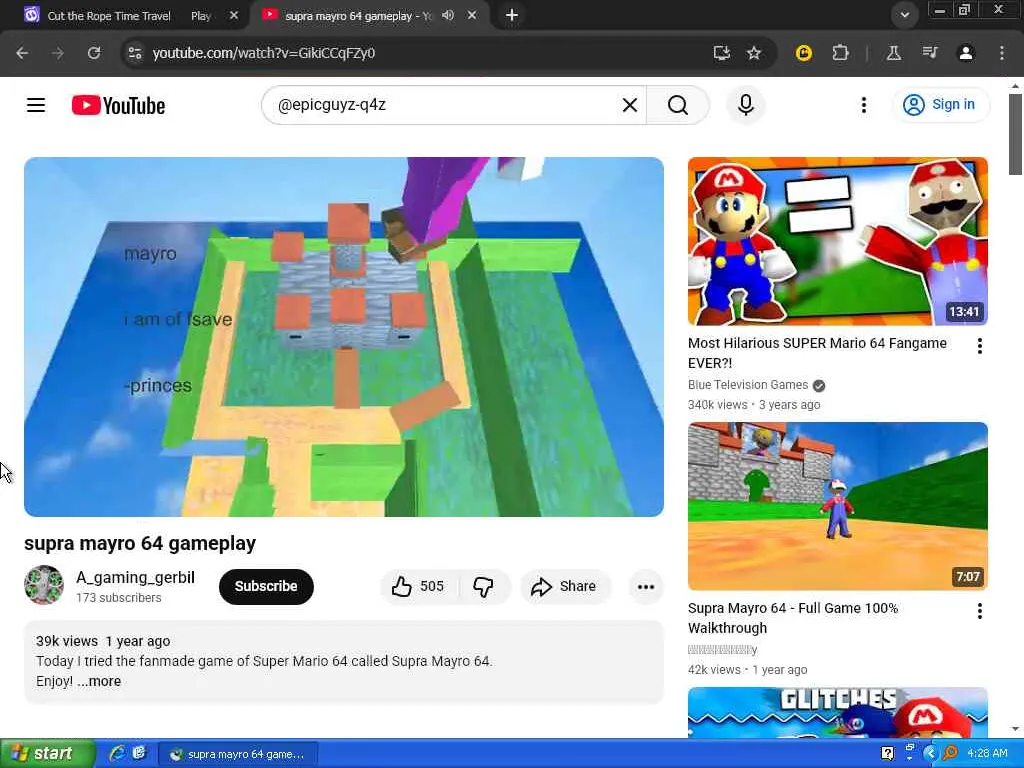Open the media control icon

pyautogui.click(x=930, y=53)
